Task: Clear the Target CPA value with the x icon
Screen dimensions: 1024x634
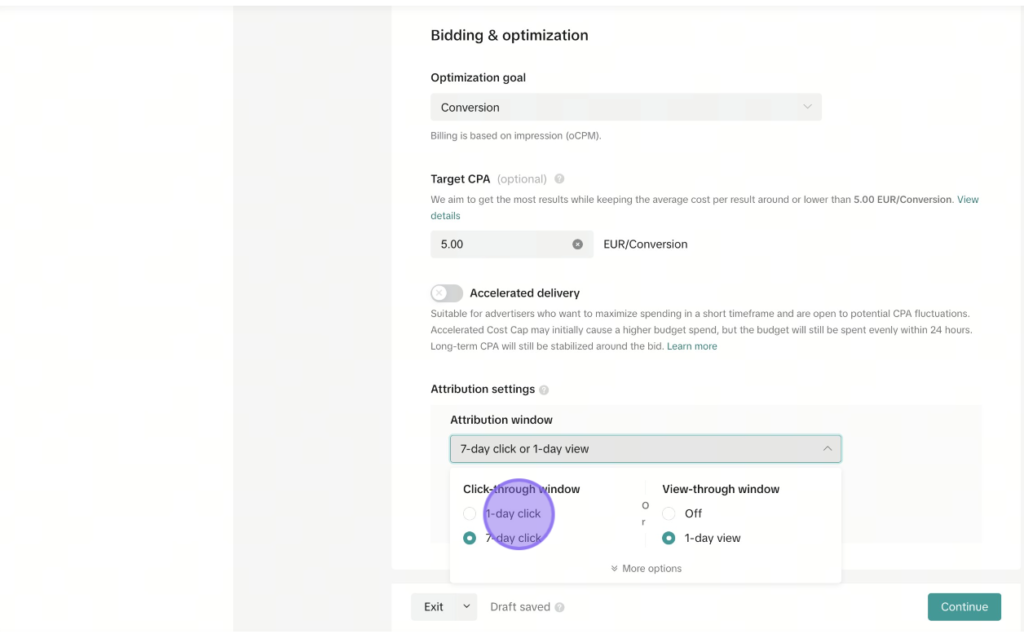Action: (x=577, y=244)
